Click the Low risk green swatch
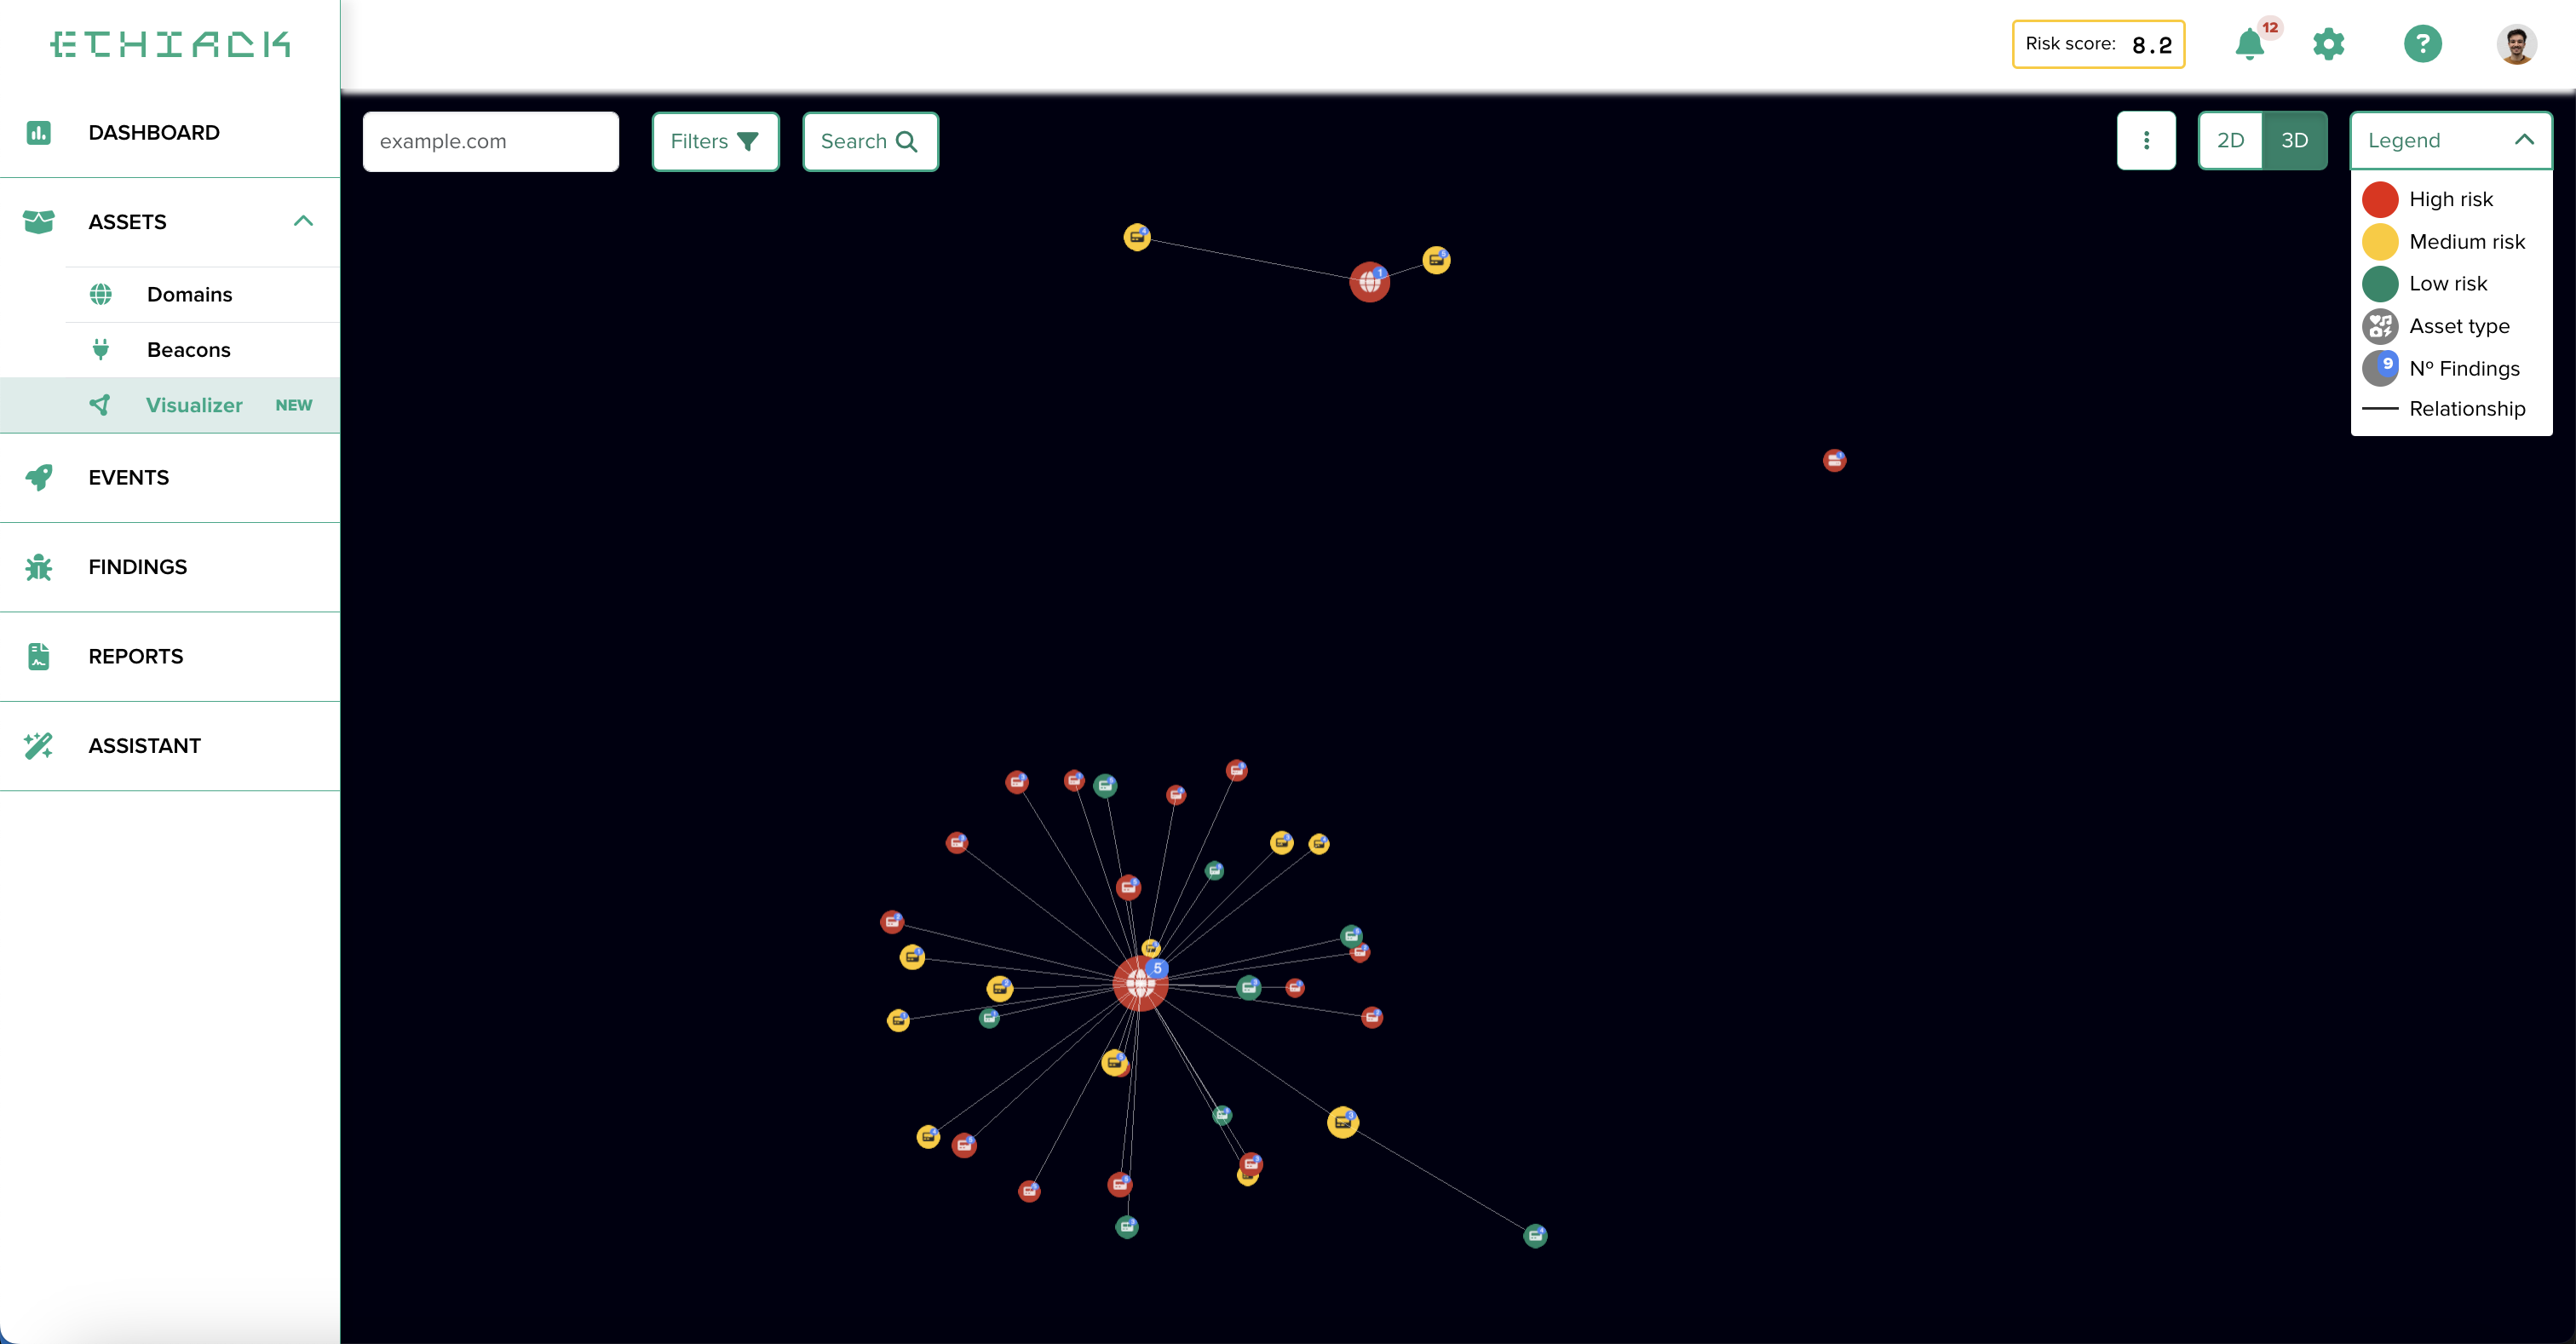 (x=2380, y=283)
